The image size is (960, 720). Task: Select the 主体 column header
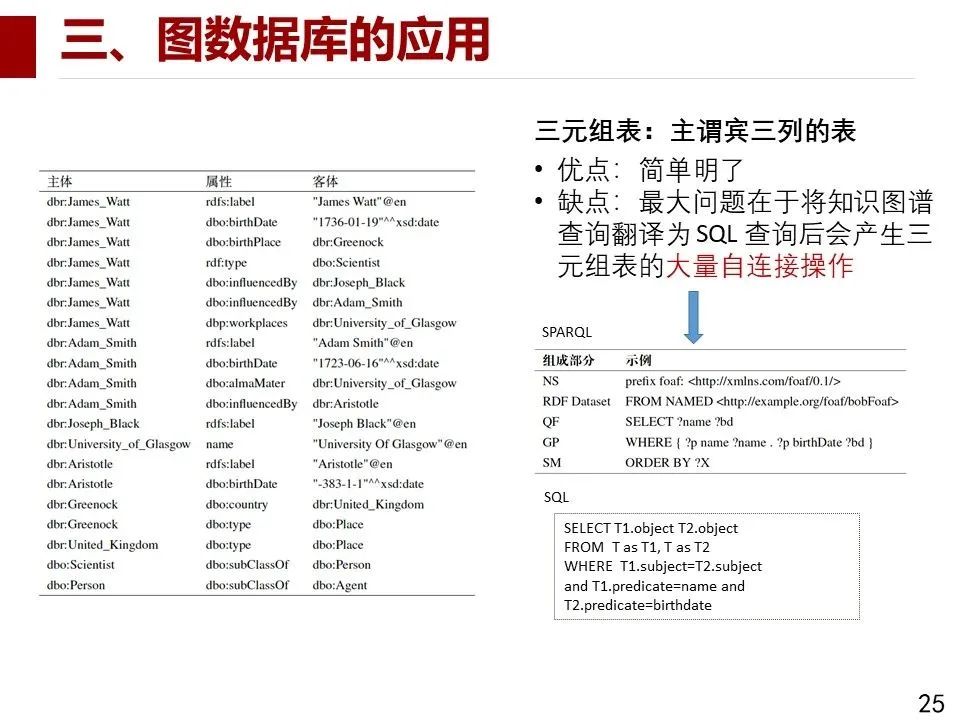pyautogui.click(x=55, y=182)
